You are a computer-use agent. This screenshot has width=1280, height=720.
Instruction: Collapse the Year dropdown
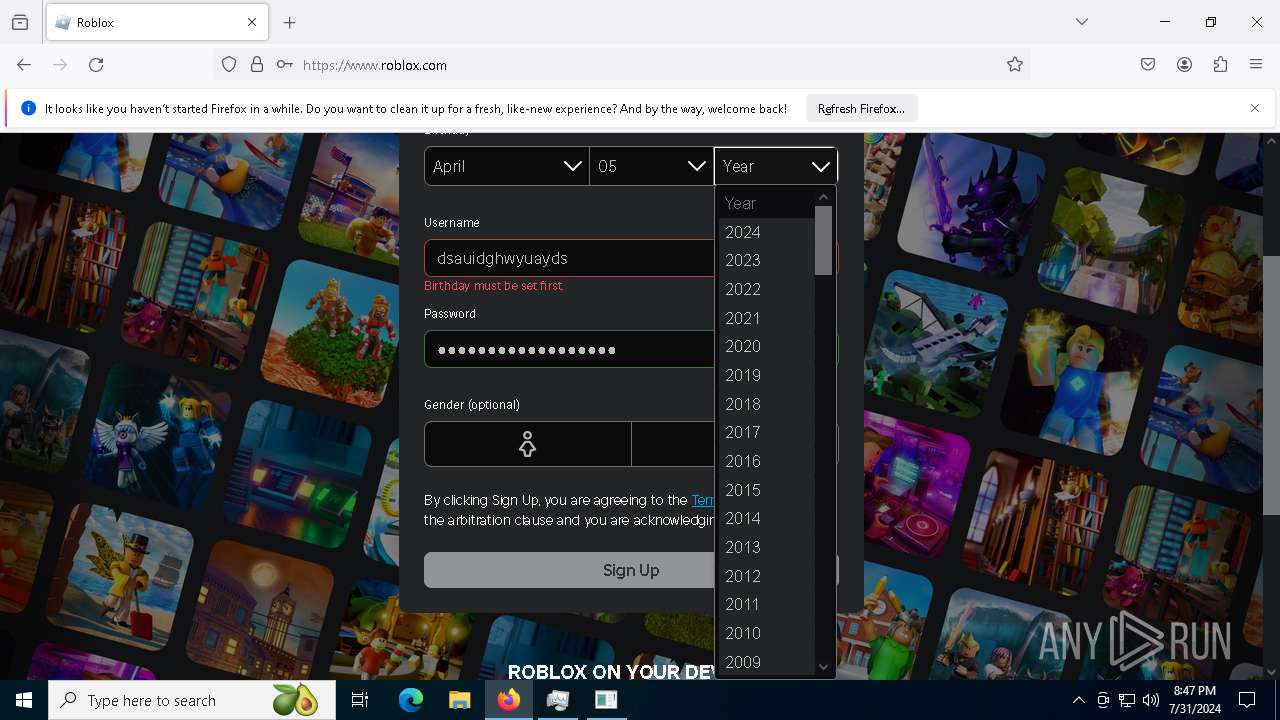click(776, 166)
